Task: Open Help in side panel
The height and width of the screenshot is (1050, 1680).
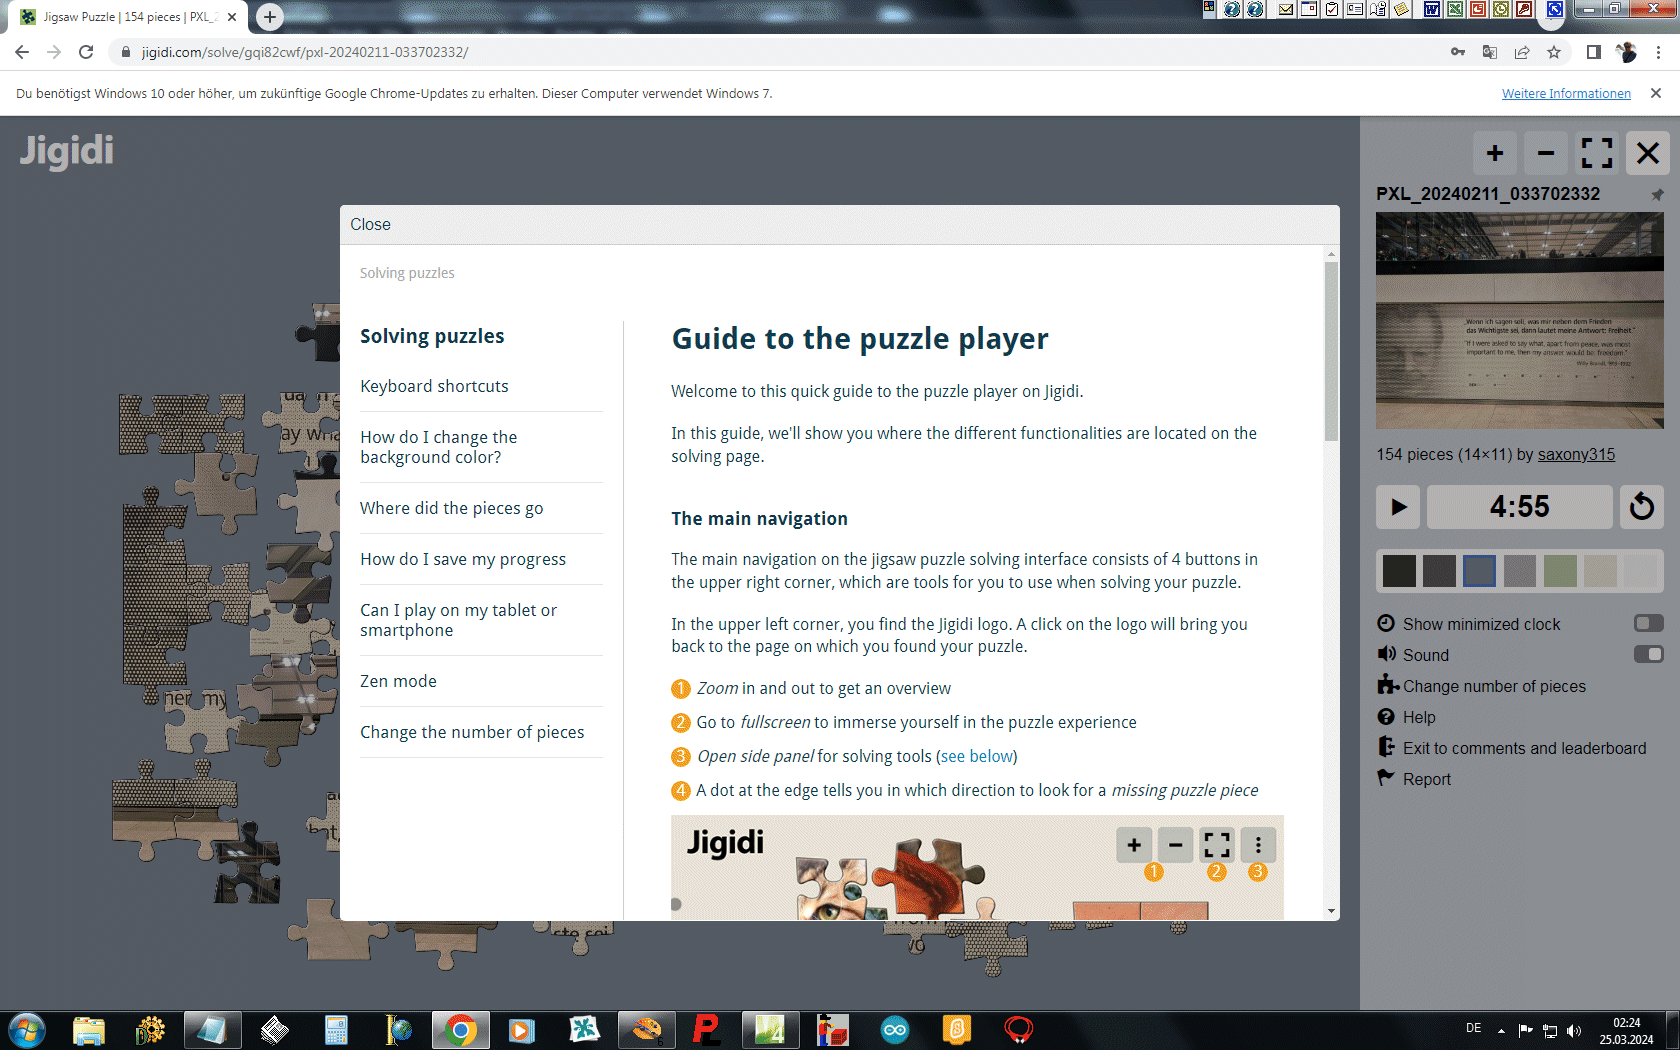Action: click(x=1407, y=717)
